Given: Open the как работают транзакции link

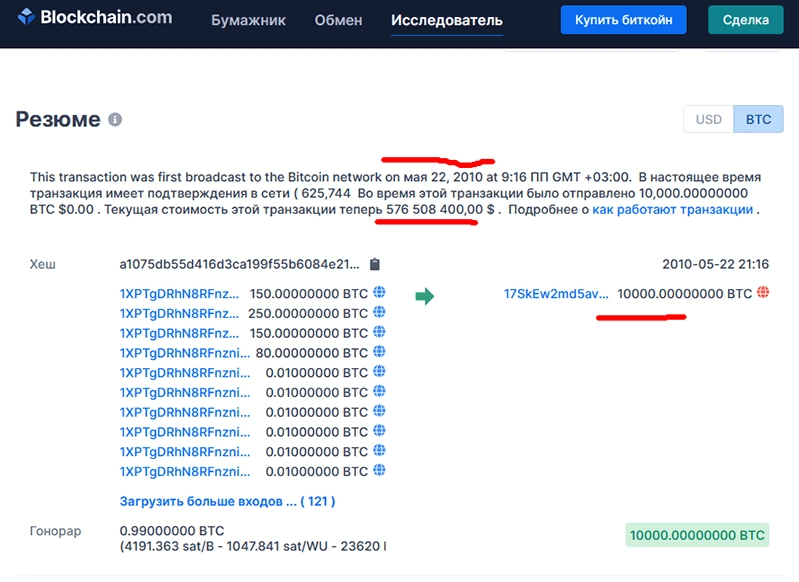Looking at the screenshot, I should point(673,209).
